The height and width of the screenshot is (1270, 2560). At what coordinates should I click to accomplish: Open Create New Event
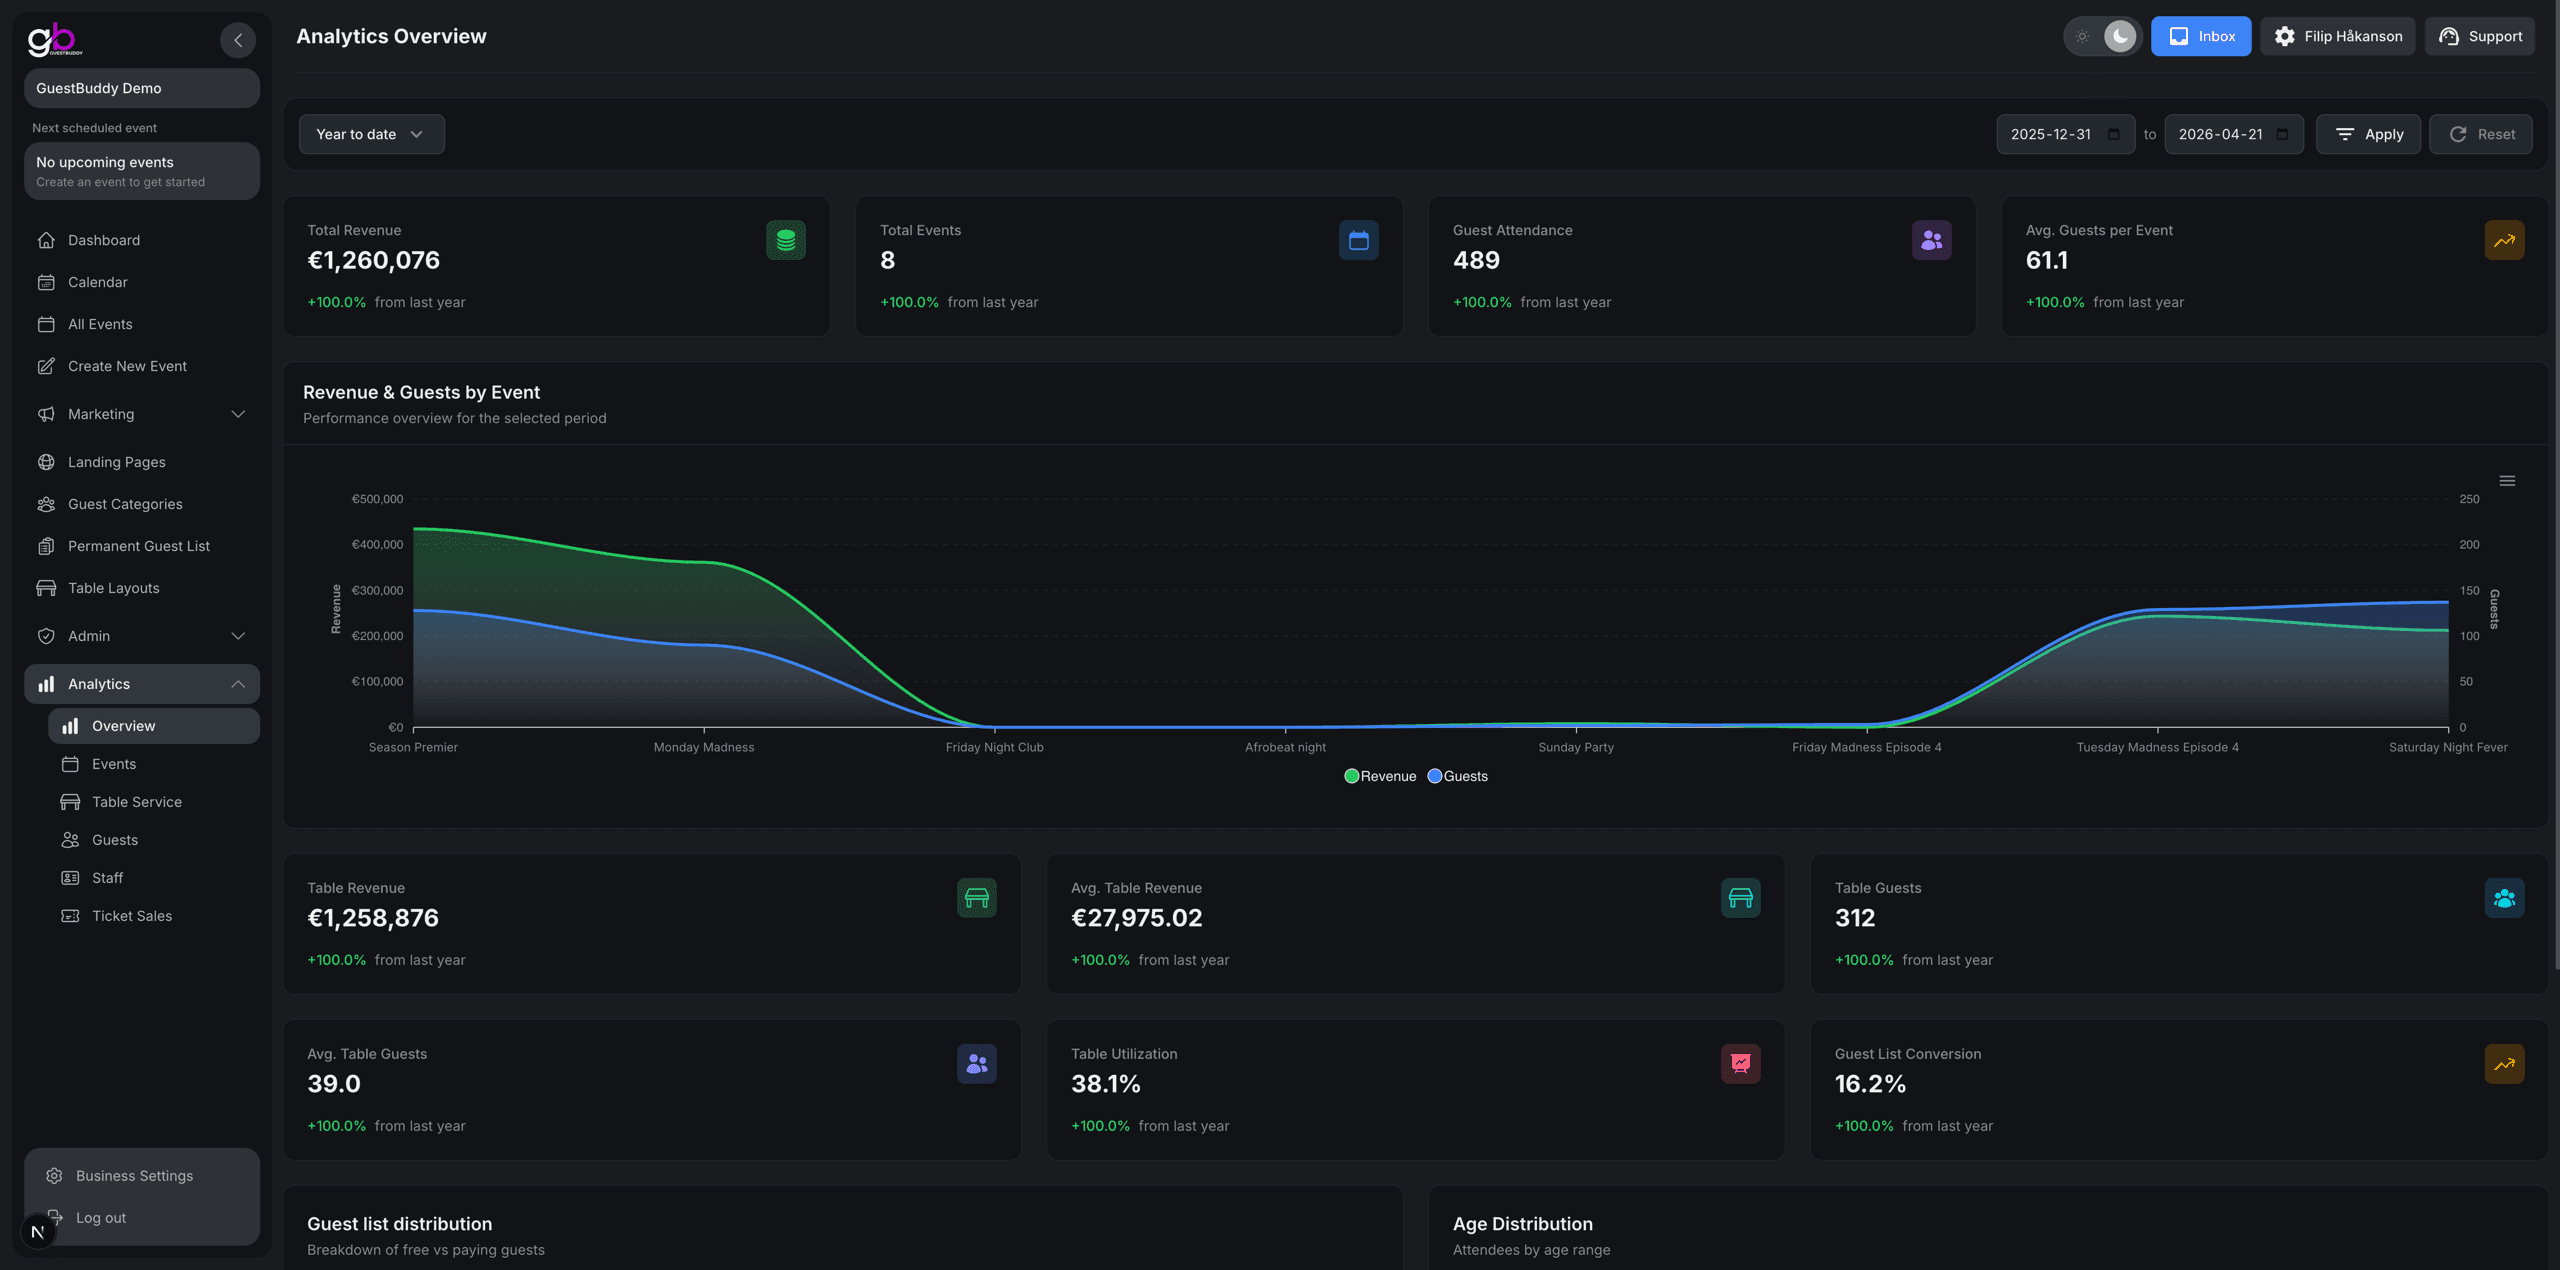(x=141, y=366)
